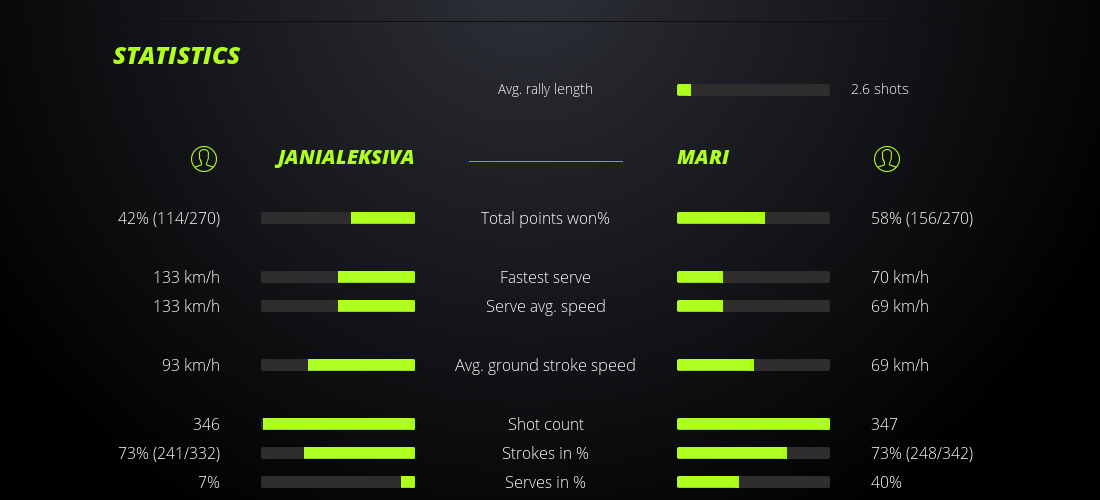Image resolution: width=1100 pixels, height=500 pixels.
Task: Select the Serve avg. speed label
Action: (545, 306)
